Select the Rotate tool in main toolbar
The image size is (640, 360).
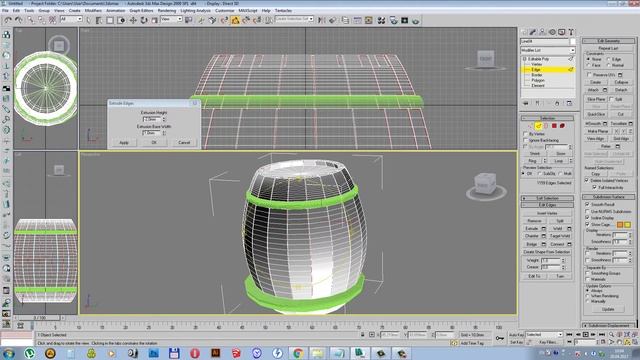(144, 20)
